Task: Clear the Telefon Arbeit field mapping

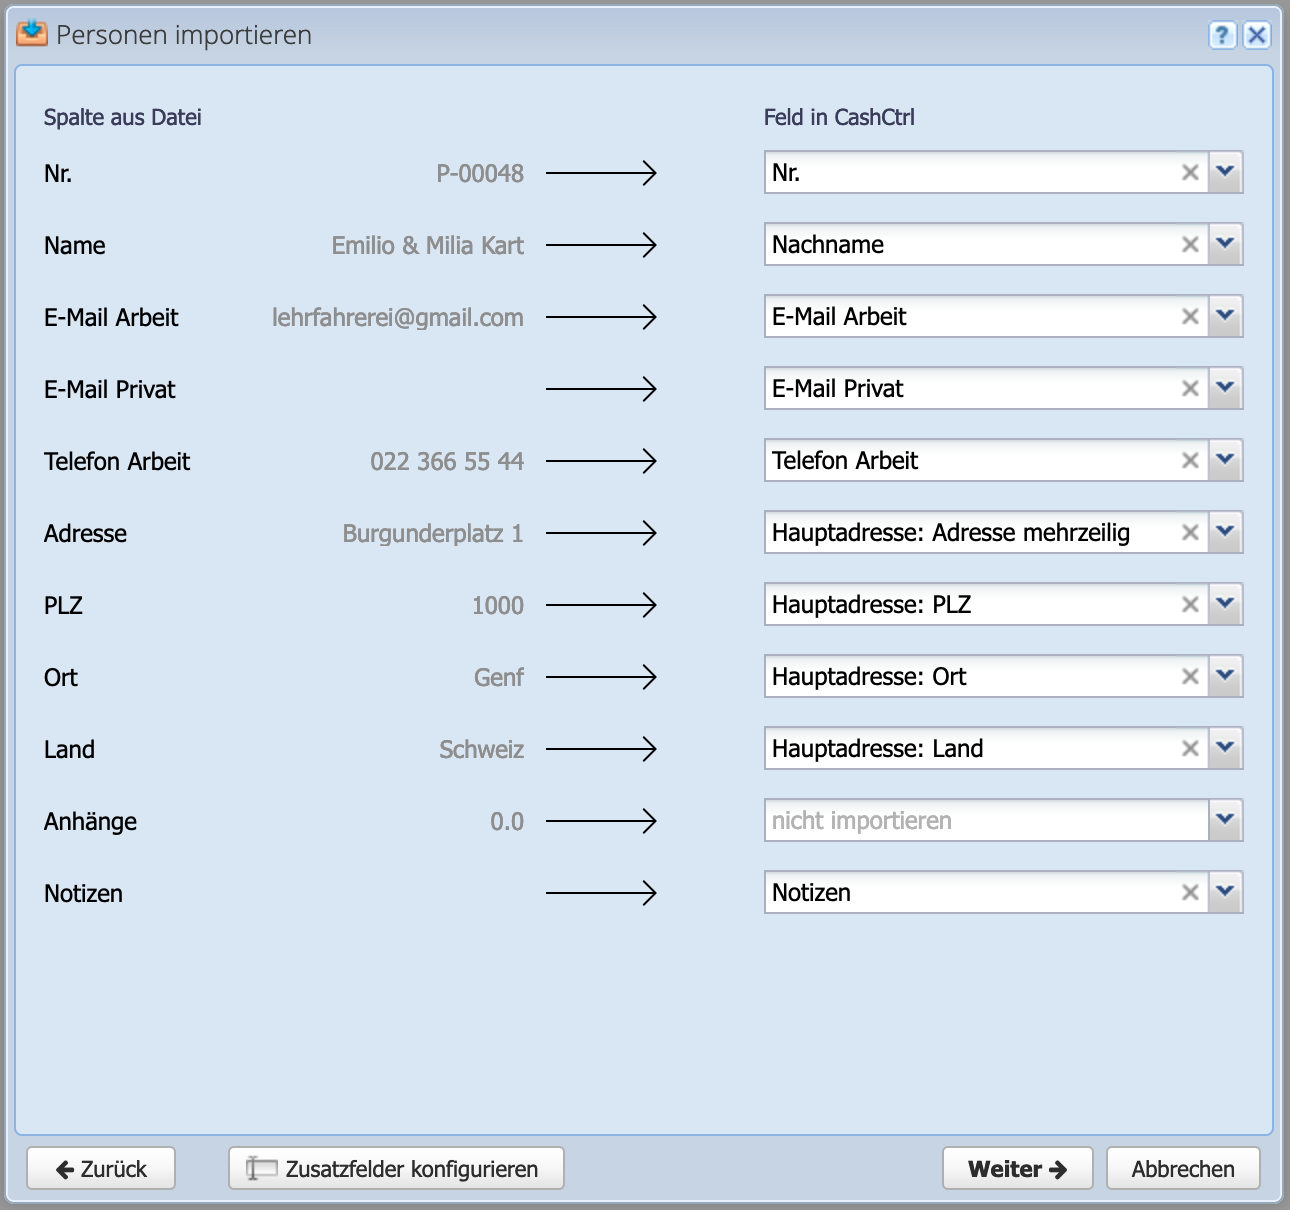Action: [1190, 460]
